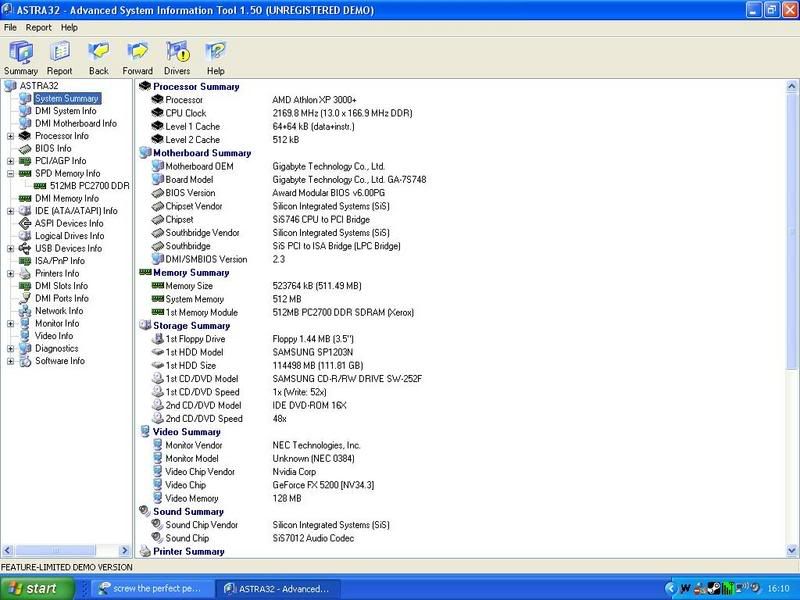Select the 1st Memory Module row
The width and height of the screenshot is (800, 600).
(x=283, y=312)
